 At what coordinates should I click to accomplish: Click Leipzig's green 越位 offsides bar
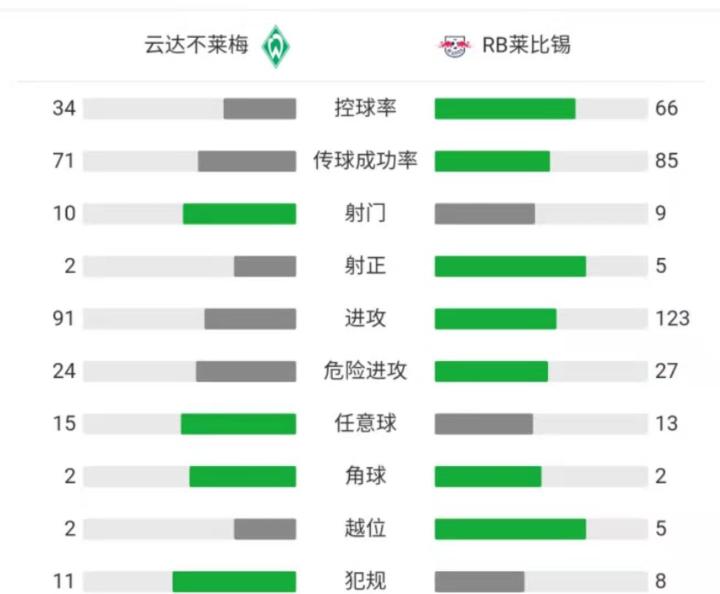(510, 528)
